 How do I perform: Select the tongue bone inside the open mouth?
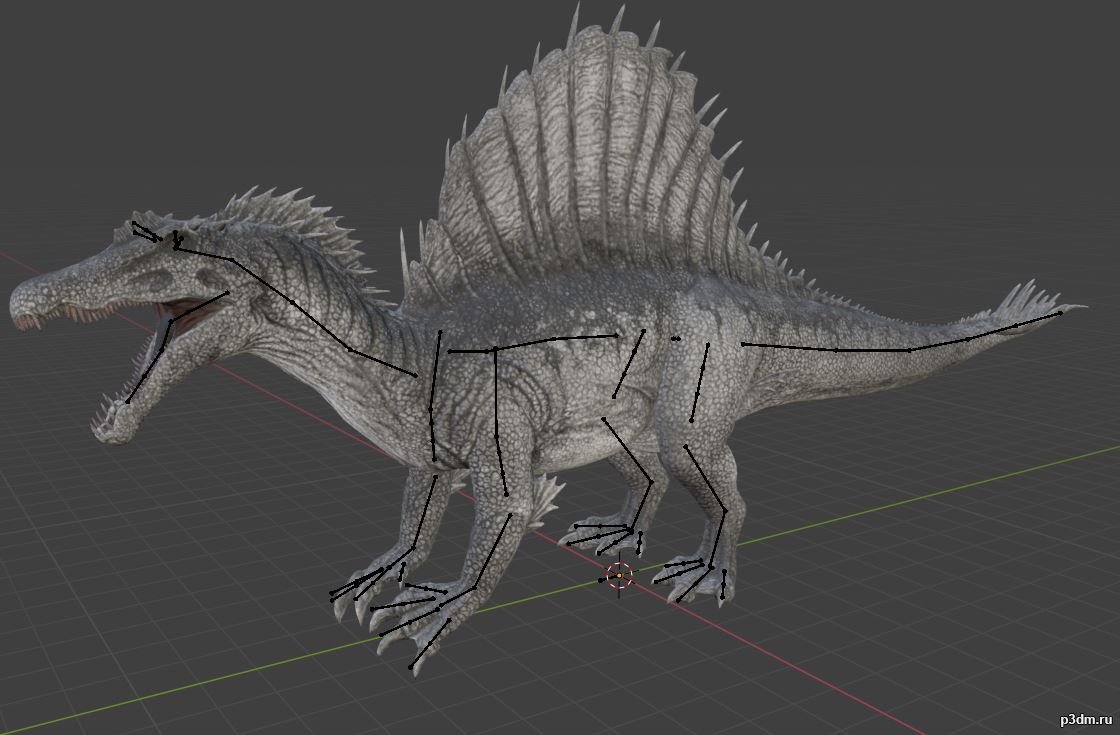click(x=200, y=306)
